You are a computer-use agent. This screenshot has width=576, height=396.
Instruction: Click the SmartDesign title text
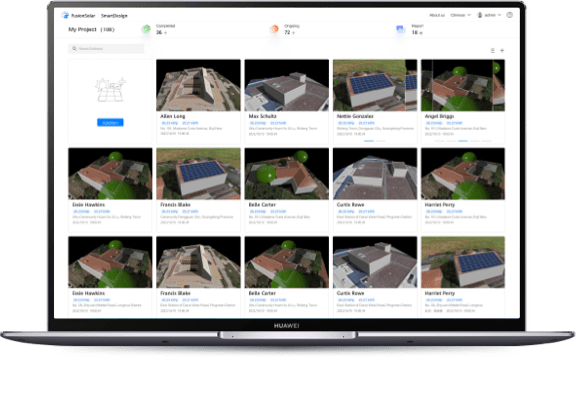(x=114, y=16)
